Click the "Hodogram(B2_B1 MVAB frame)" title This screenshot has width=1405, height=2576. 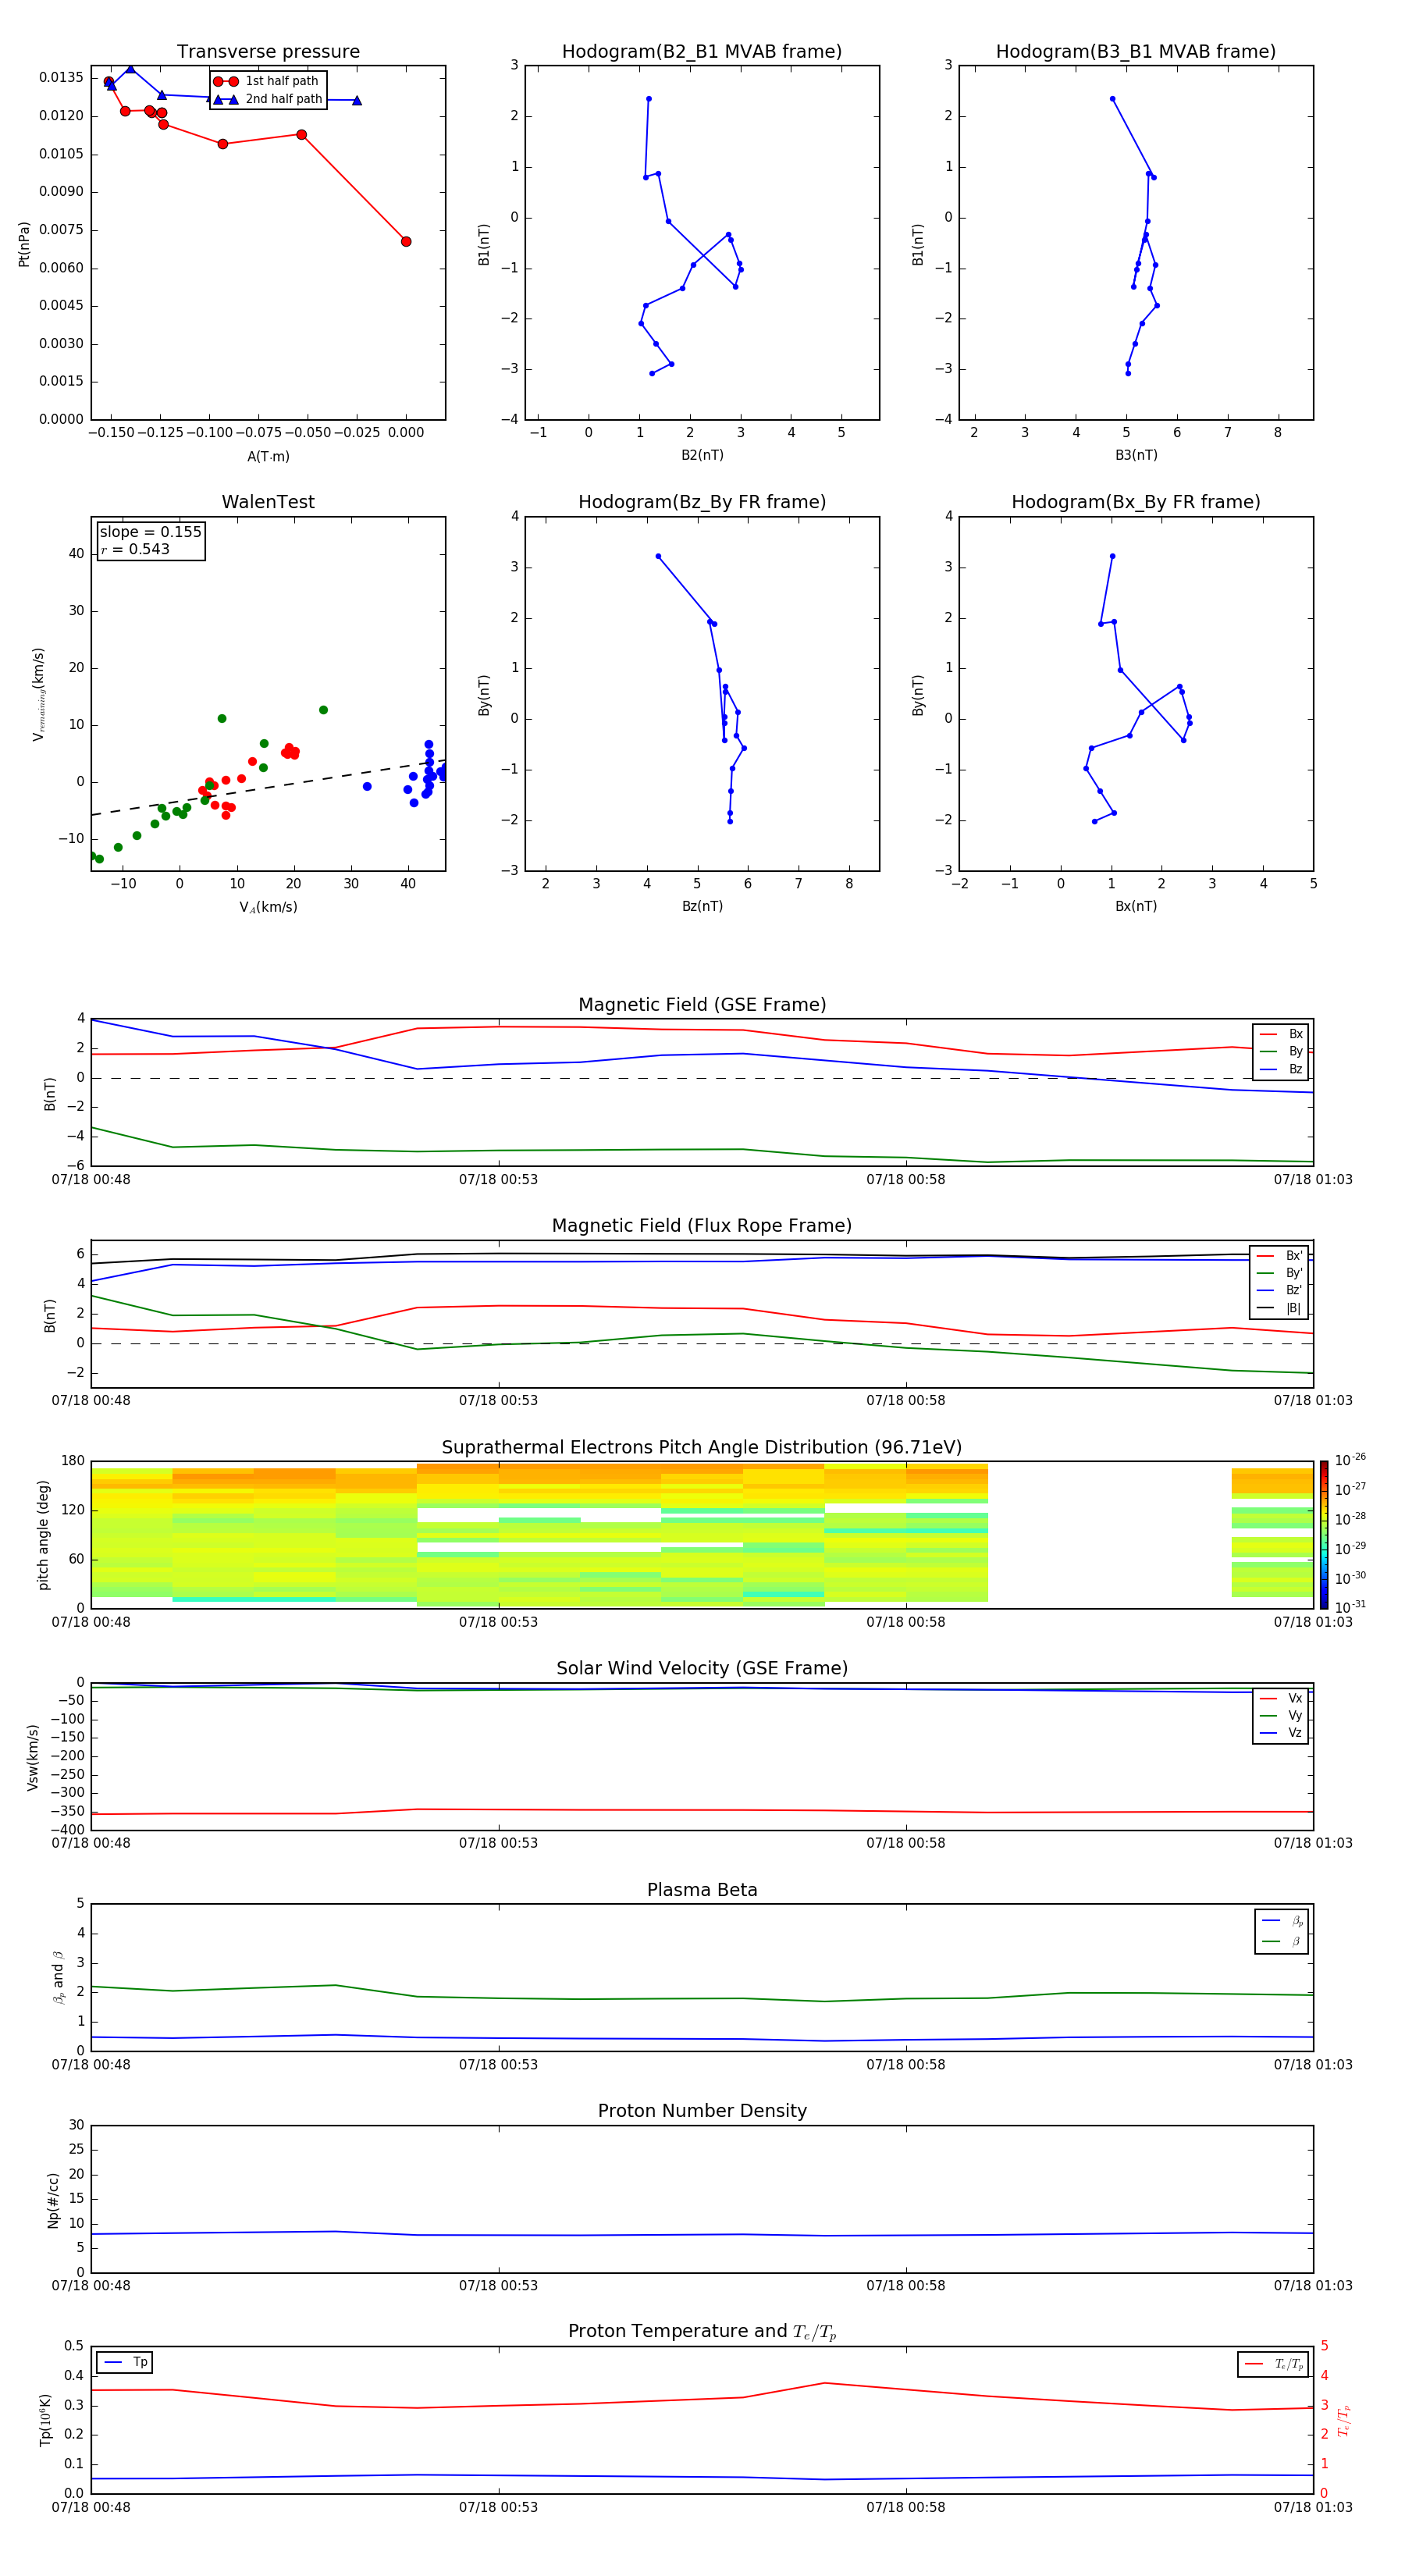(x=702, y=52)
